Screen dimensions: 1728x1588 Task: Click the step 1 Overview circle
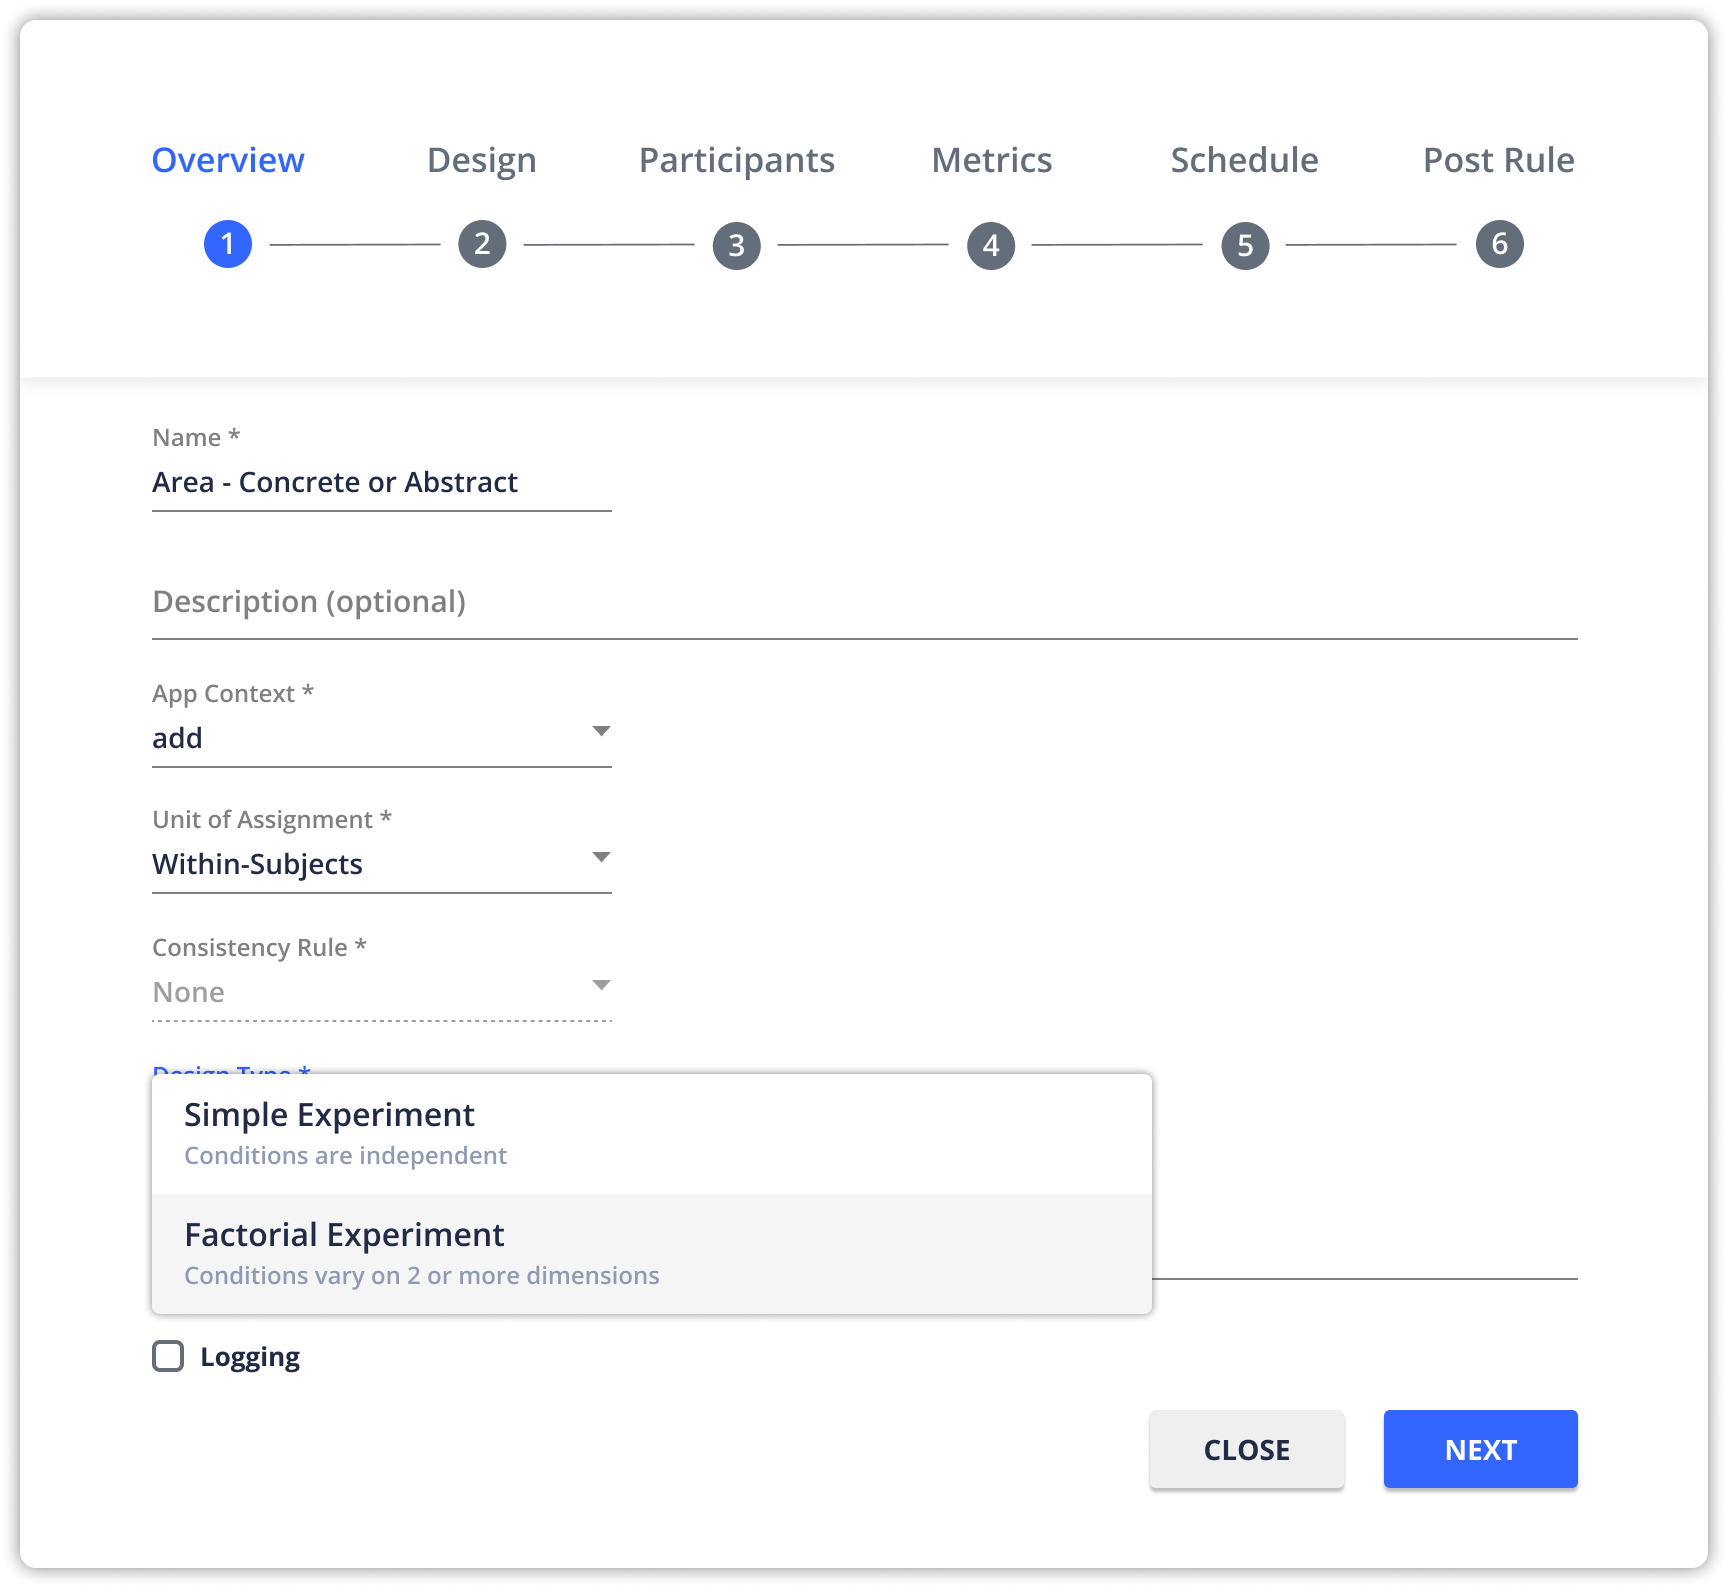pyautogui.click(x=227, y=243)
